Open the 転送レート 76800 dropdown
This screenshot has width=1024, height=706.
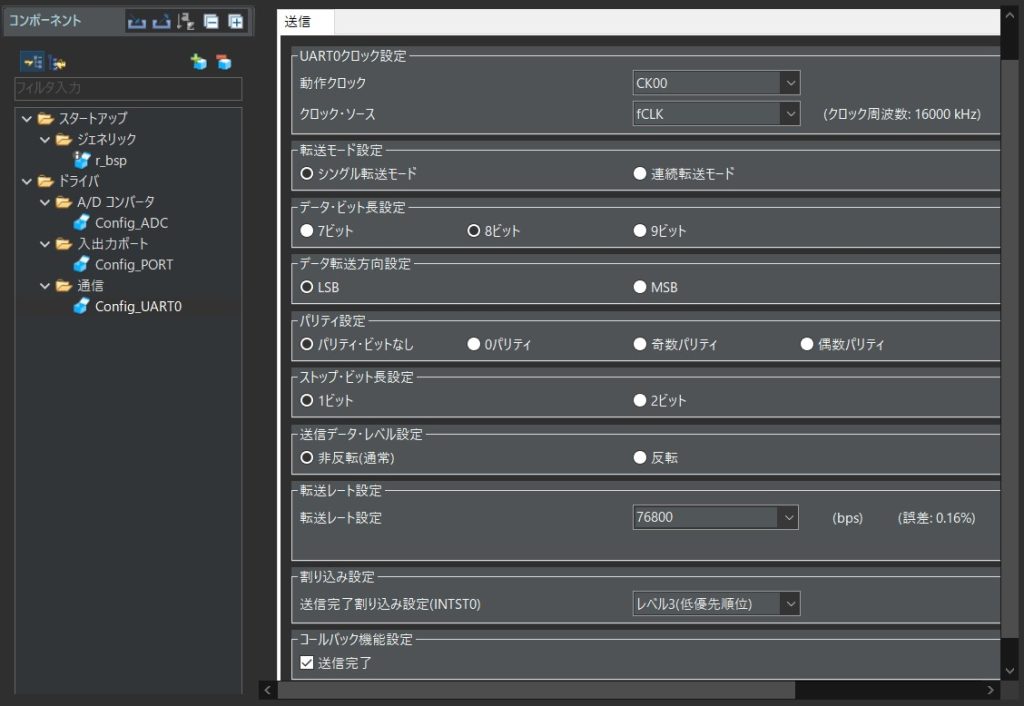coord(716,518)
